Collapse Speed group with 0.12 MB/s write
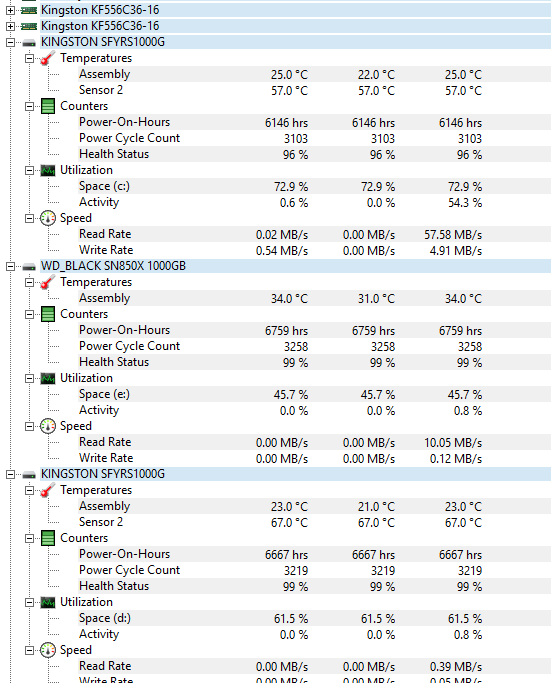 pyautogui.click(x=29, y=426)
